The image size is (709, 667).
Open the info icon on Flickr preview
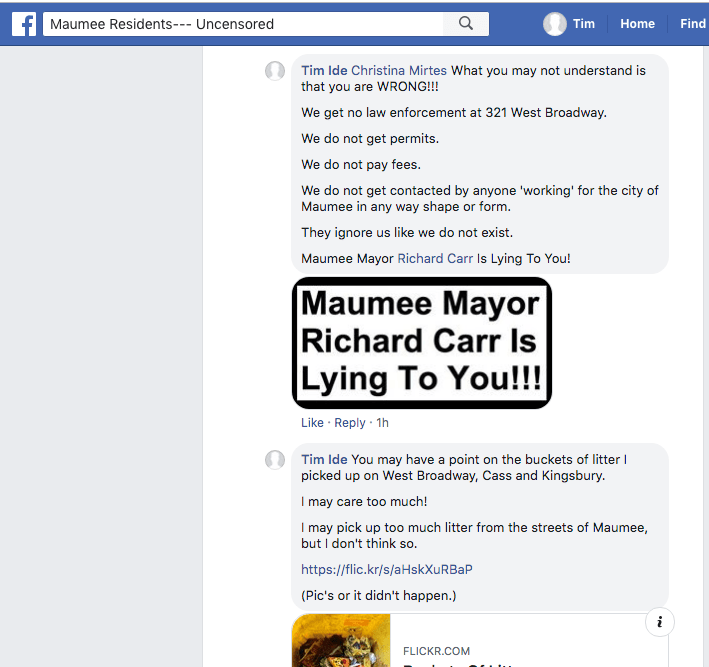point(659,622)
